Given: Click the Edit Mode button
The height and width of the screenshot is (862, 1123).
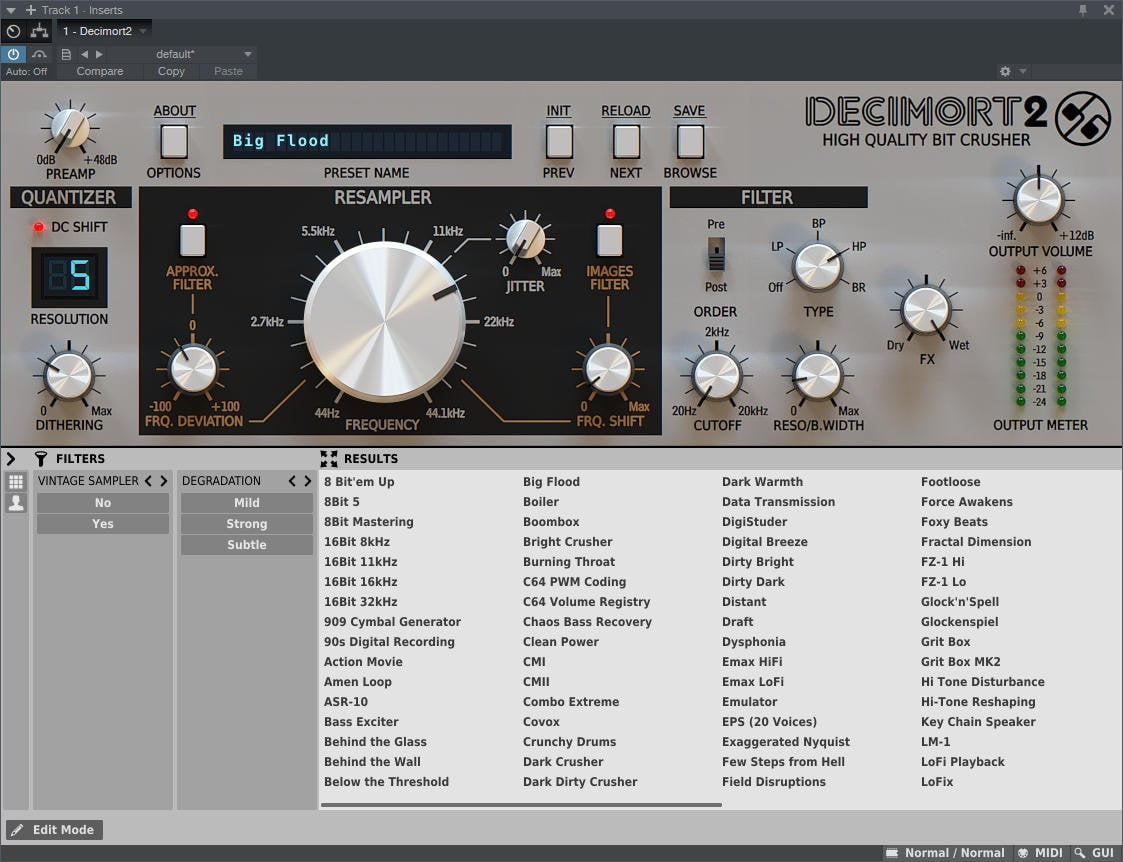Looking at the screenshot, I should tap(54, 830).
